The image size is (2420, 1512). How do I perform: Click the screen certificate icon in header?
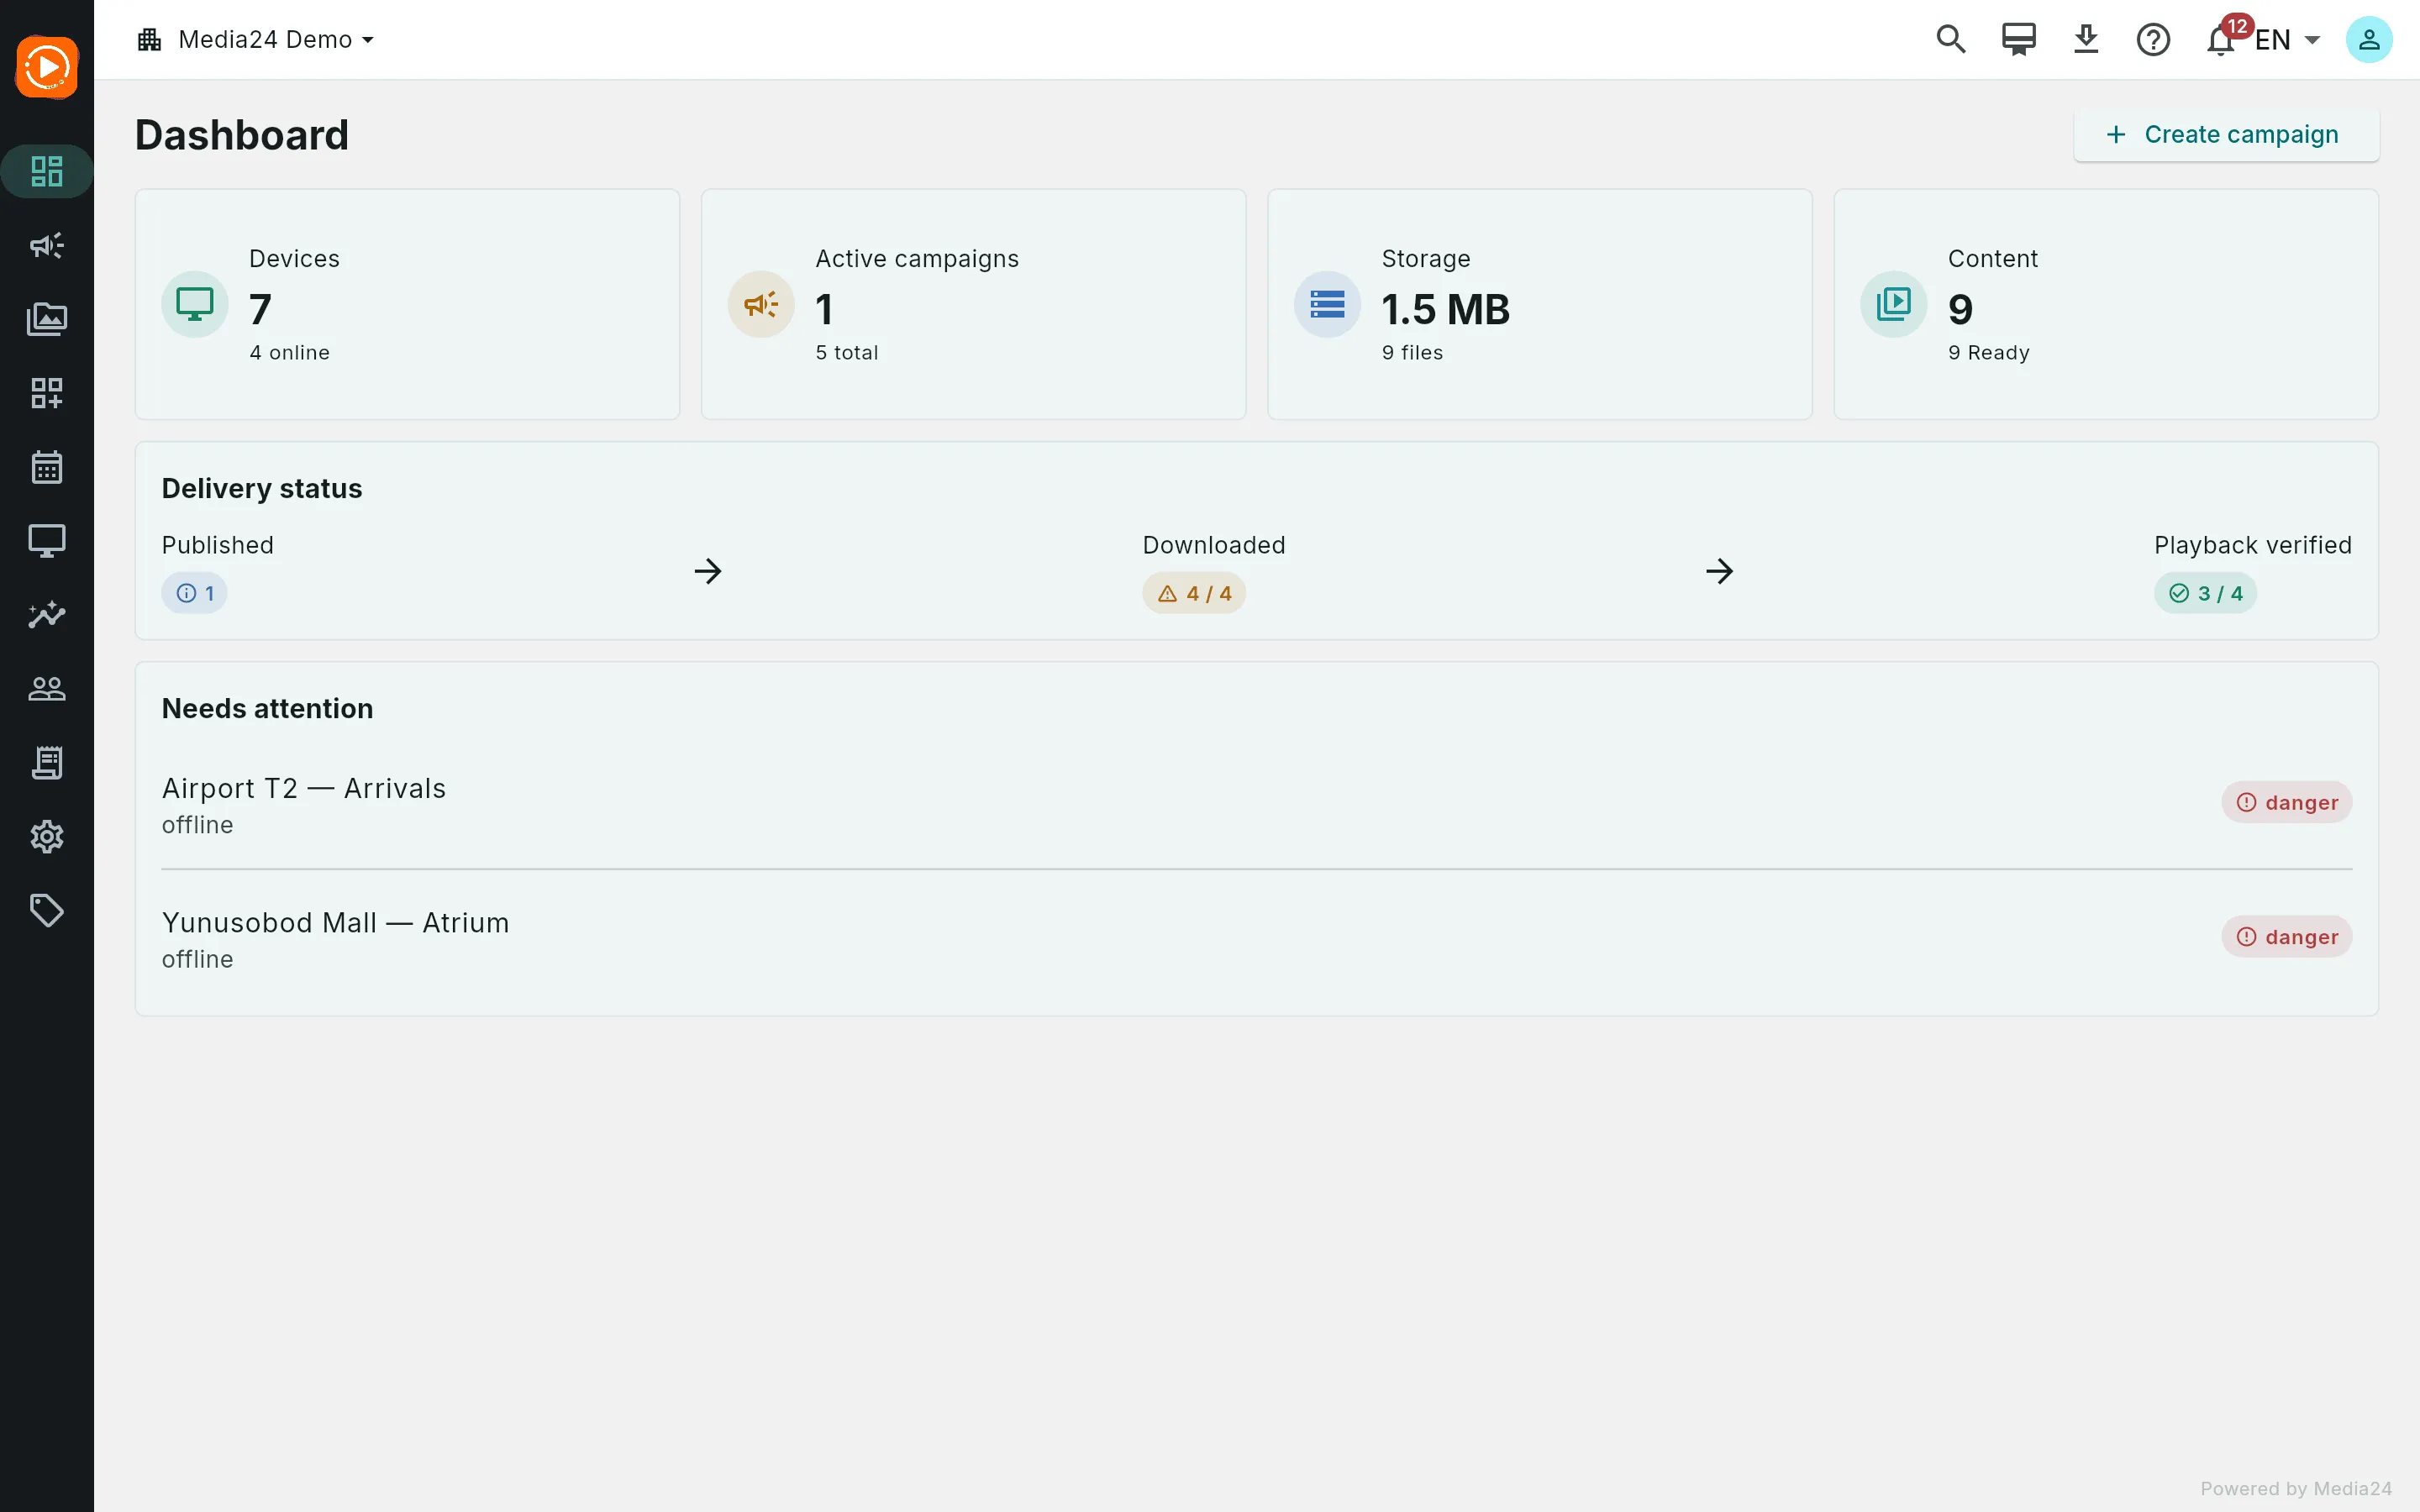(x=2019, y=40)
